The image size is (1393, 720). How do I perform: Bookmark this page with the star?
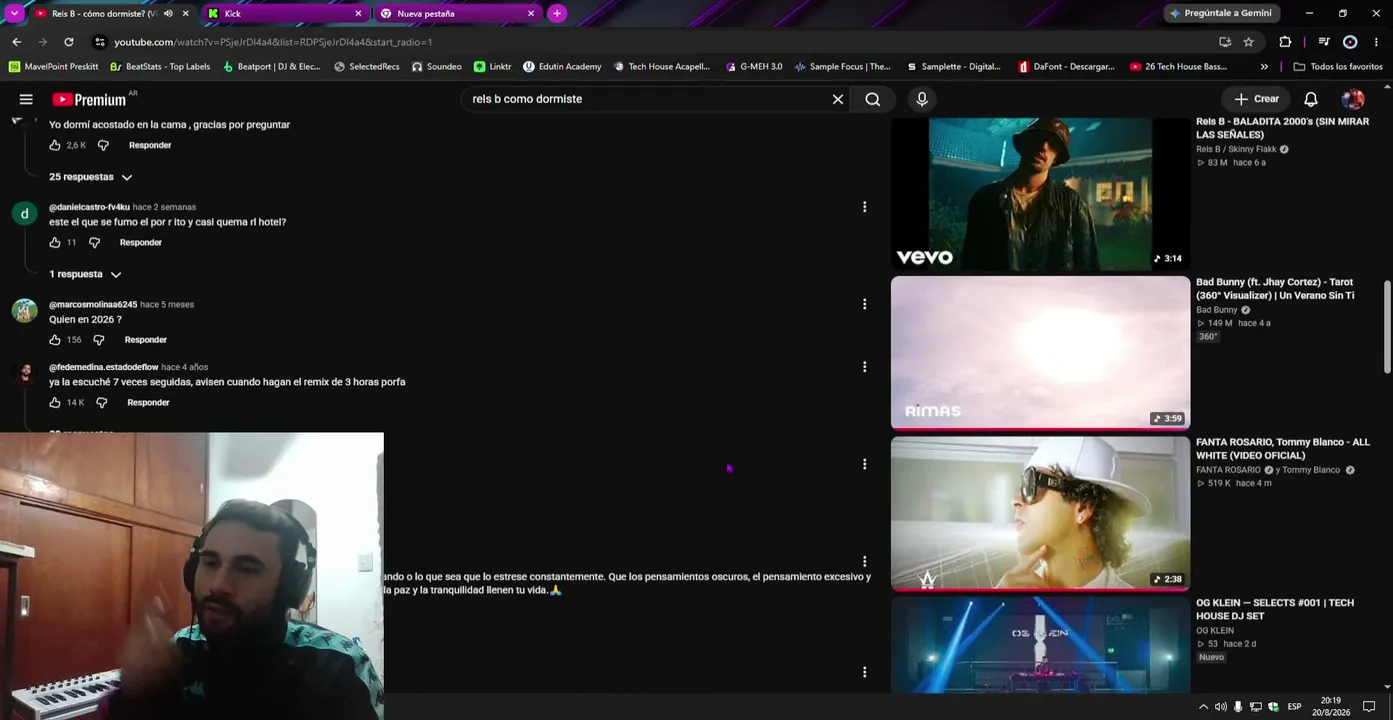(x=1249, y=42)
